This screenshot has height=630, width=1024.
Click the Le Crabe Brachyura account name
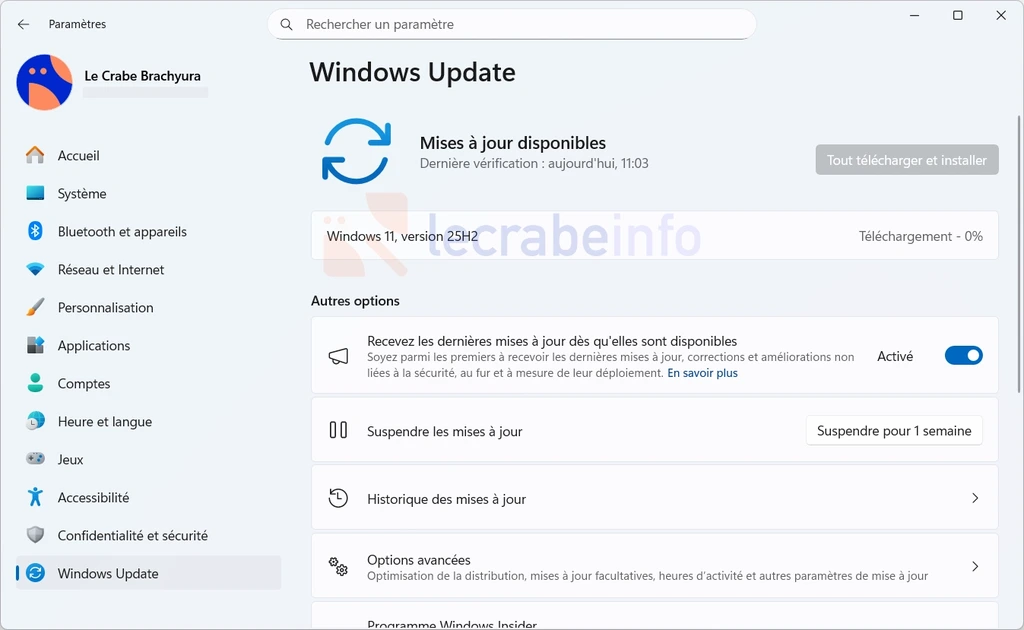coord(142,76)
